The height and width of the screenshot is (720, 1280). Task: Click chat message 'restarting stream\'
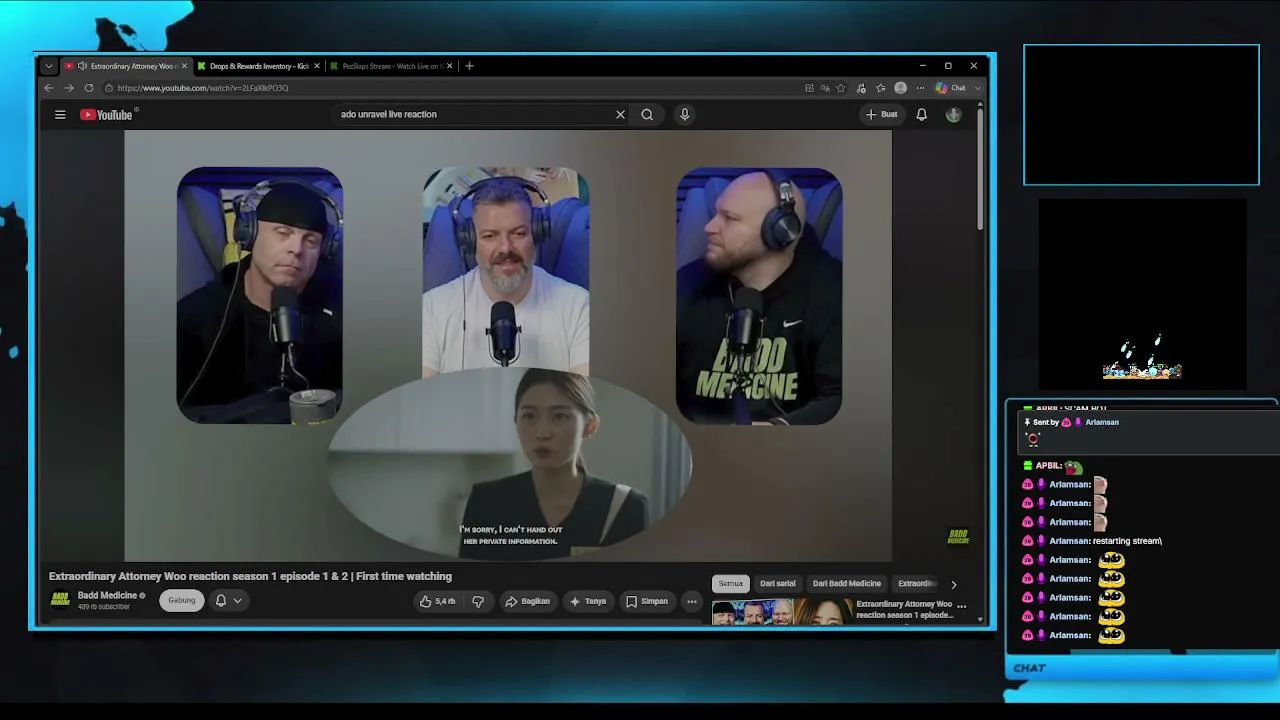click(x=1127, y=541)
